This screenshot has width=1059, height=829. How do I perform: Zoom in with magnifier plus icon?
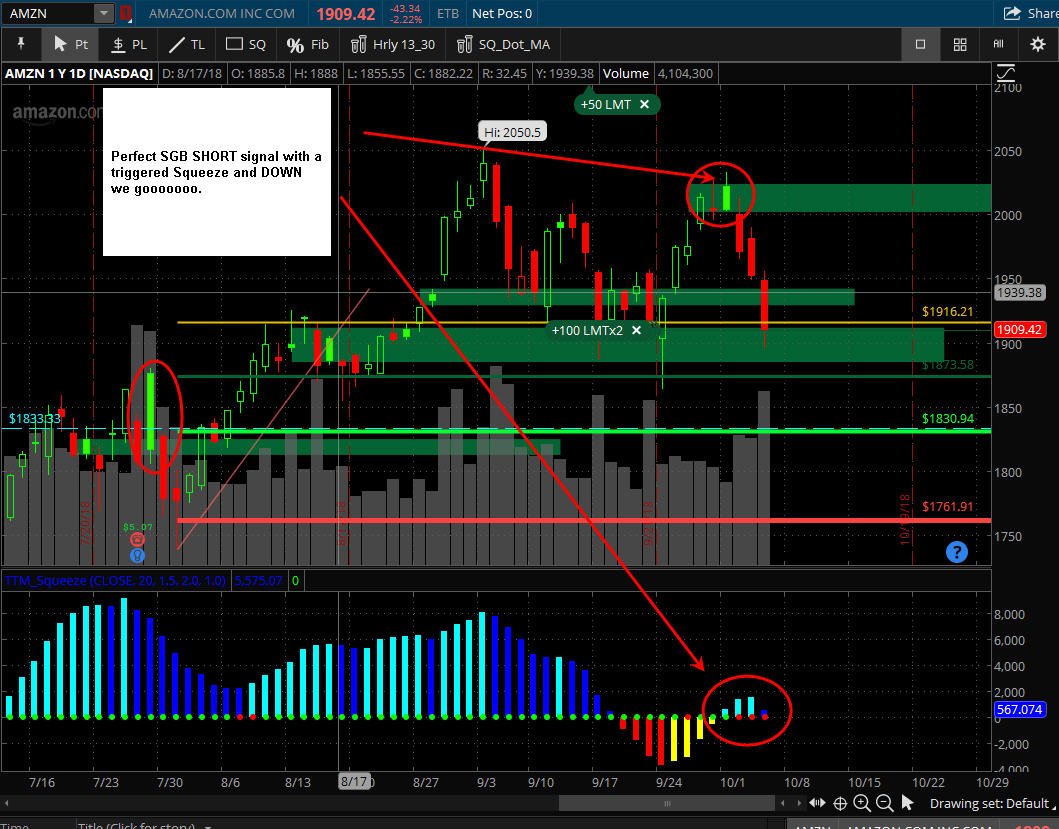tap(862, 803)
